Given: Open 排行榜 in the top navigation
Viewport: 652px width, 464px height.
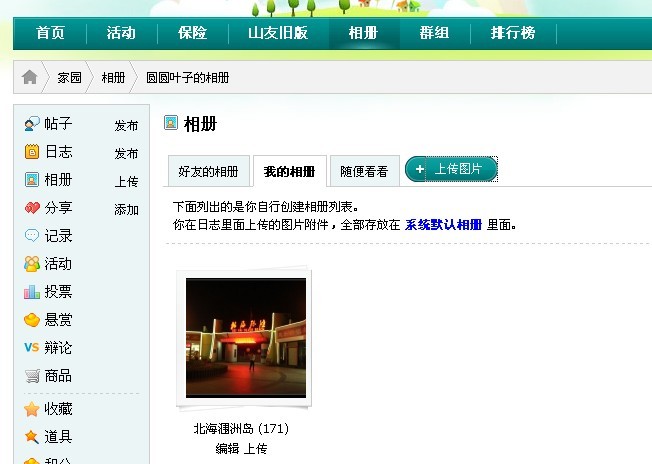Looking at the screenshot, I should tap(513, 33).
